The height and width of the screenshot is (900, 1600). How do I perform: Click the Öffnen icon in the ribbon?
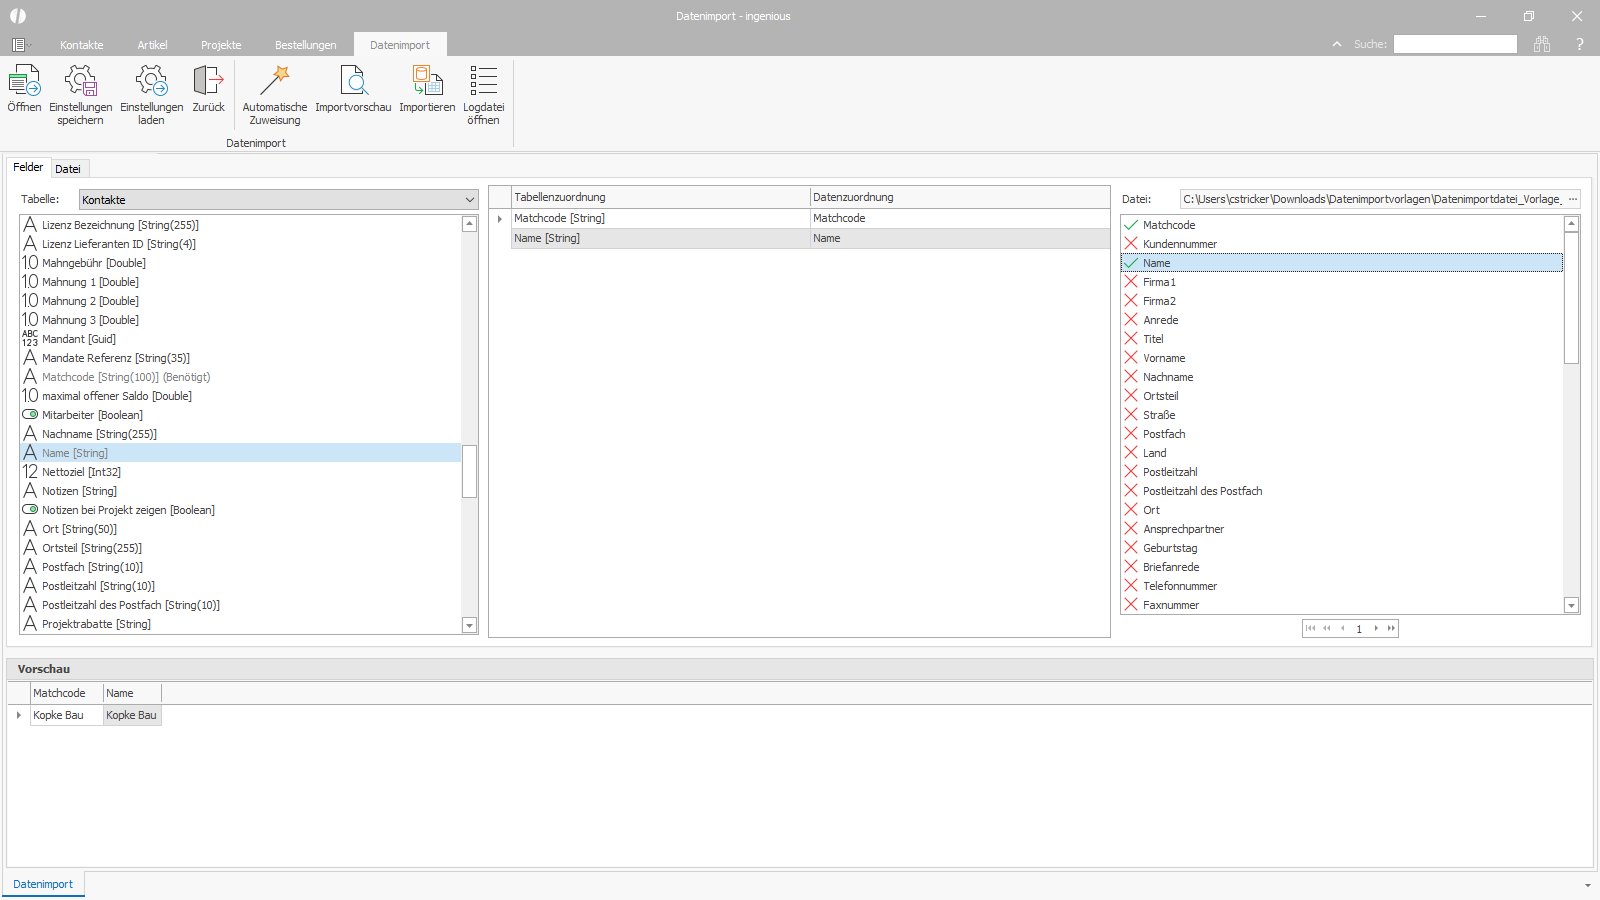click(x=24, y=82)
